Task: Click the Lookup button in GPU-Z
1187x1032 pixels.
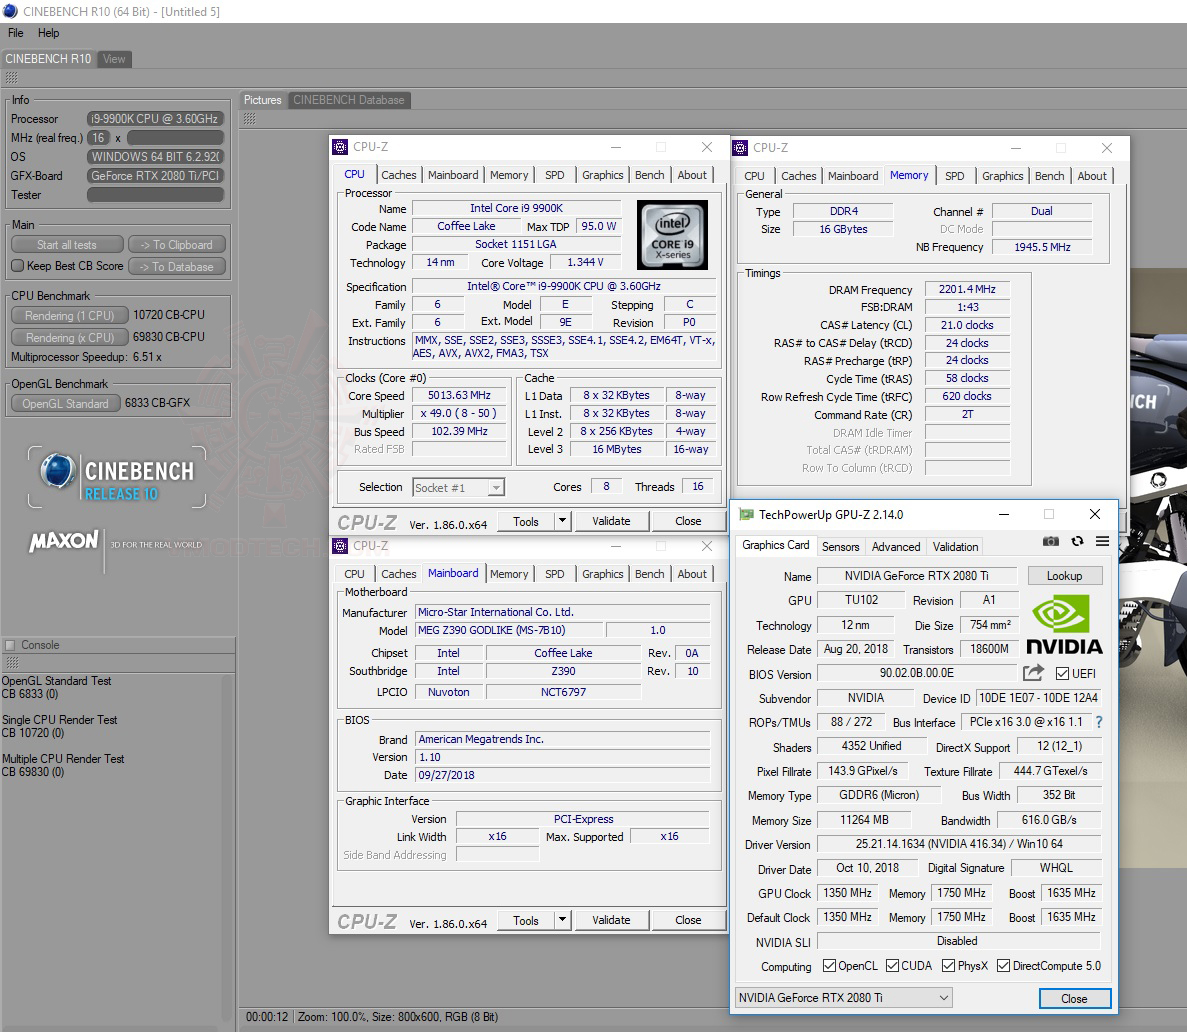Action: pos(1064,575)
